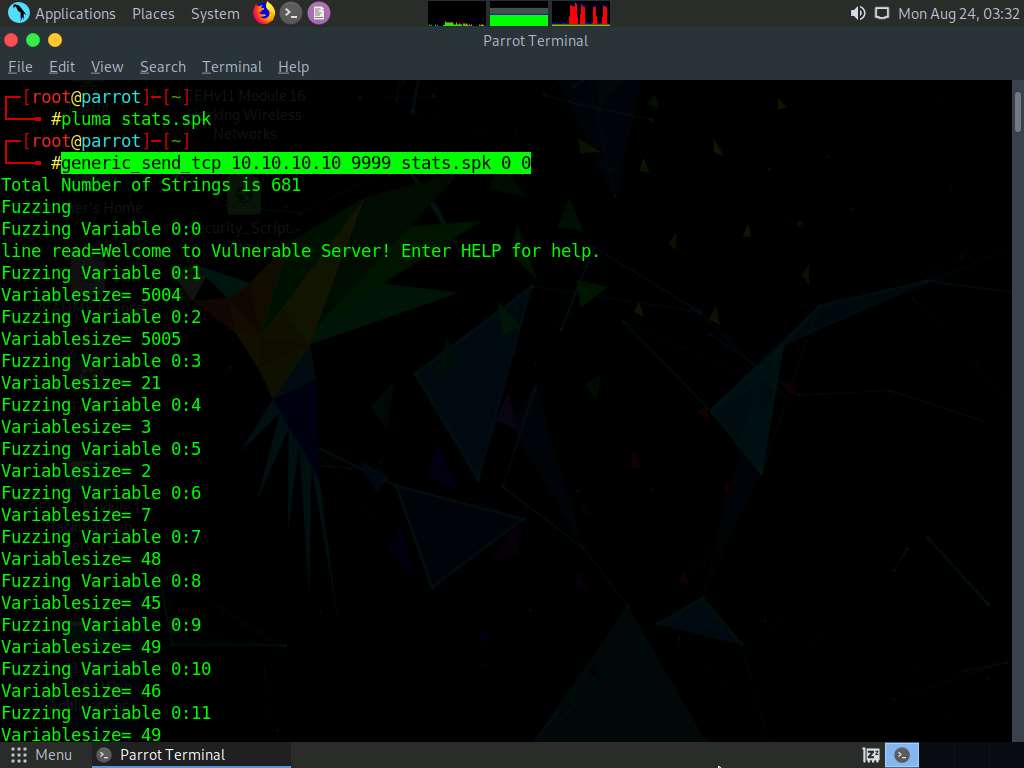The width and height of the screenshot is (1024, 768).
Task: Click 'Variablesize= 48' line
Action: click(x=81, y=558)
